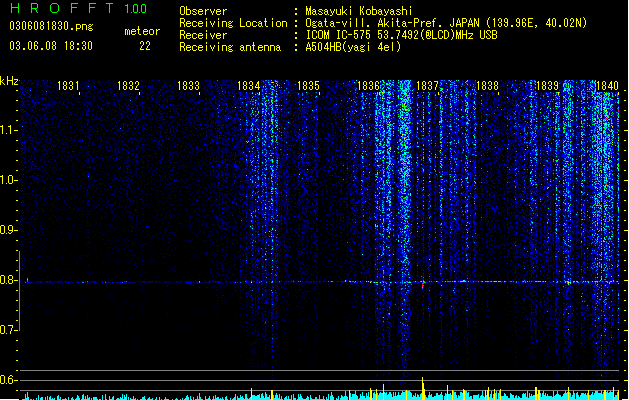Select the file name 0306081830.png
The width and height of the screenshot is (629, 400).
coord(51,26)
